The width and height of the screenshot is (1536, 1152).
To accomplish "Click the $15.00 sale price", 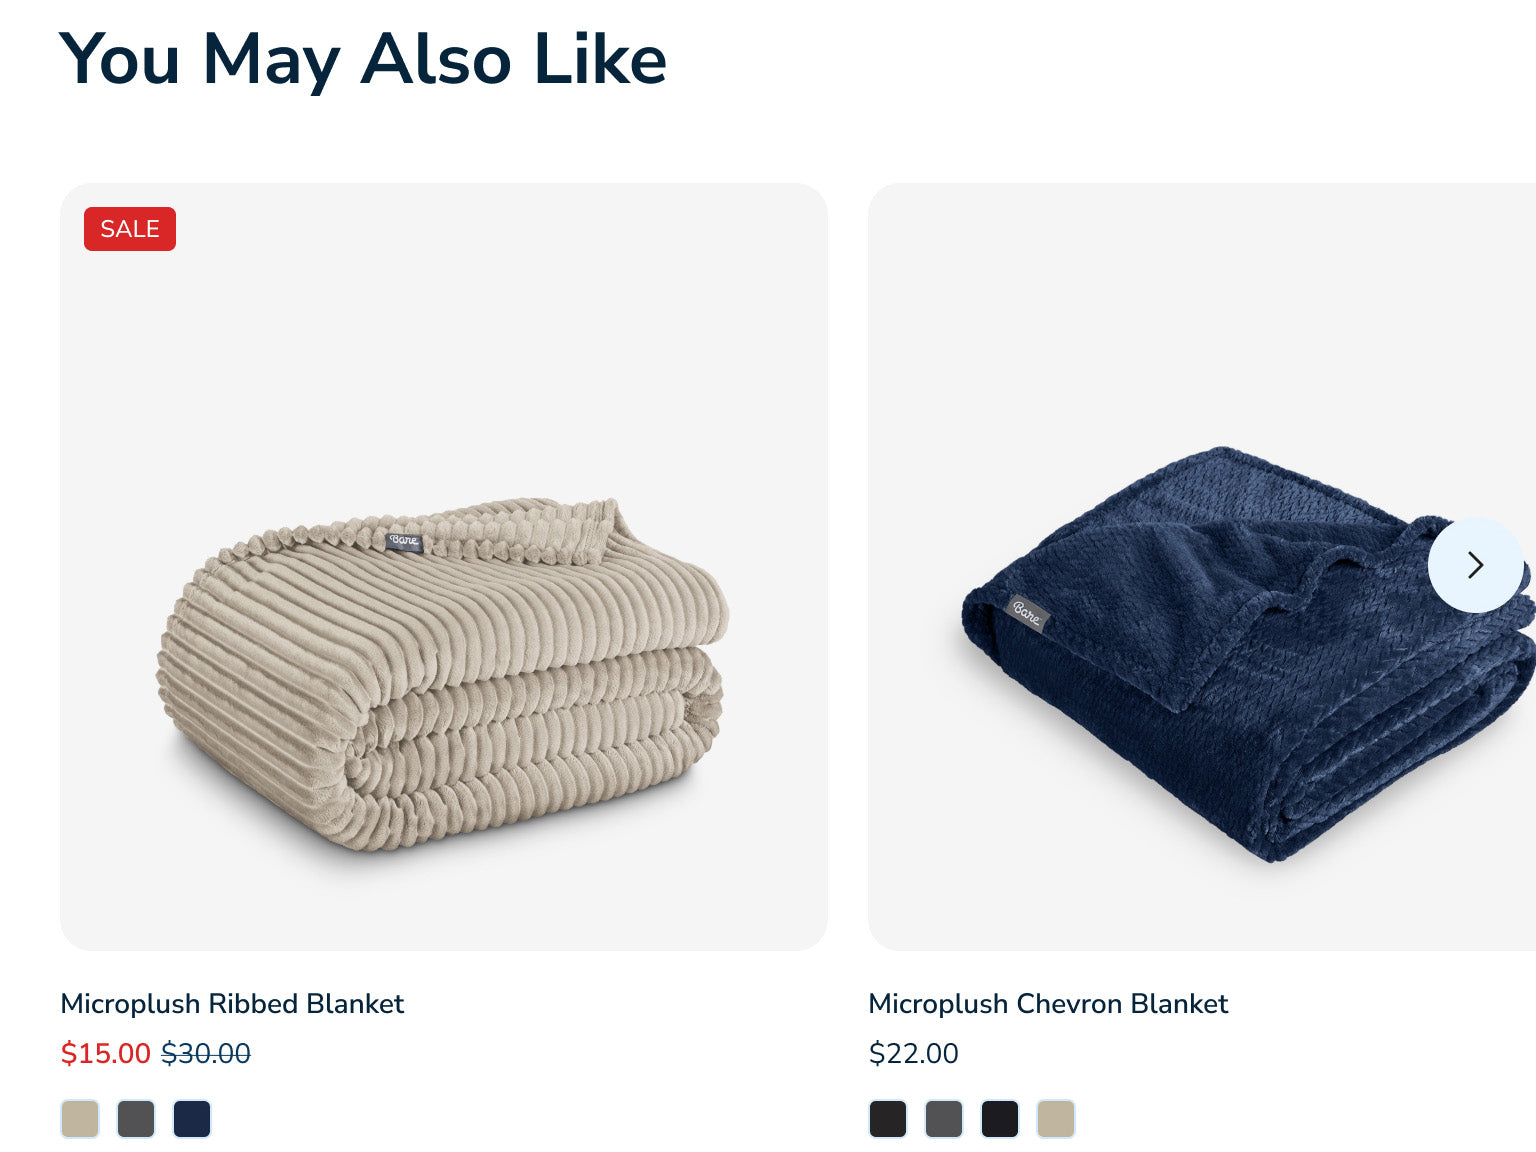I will 105,1053.
